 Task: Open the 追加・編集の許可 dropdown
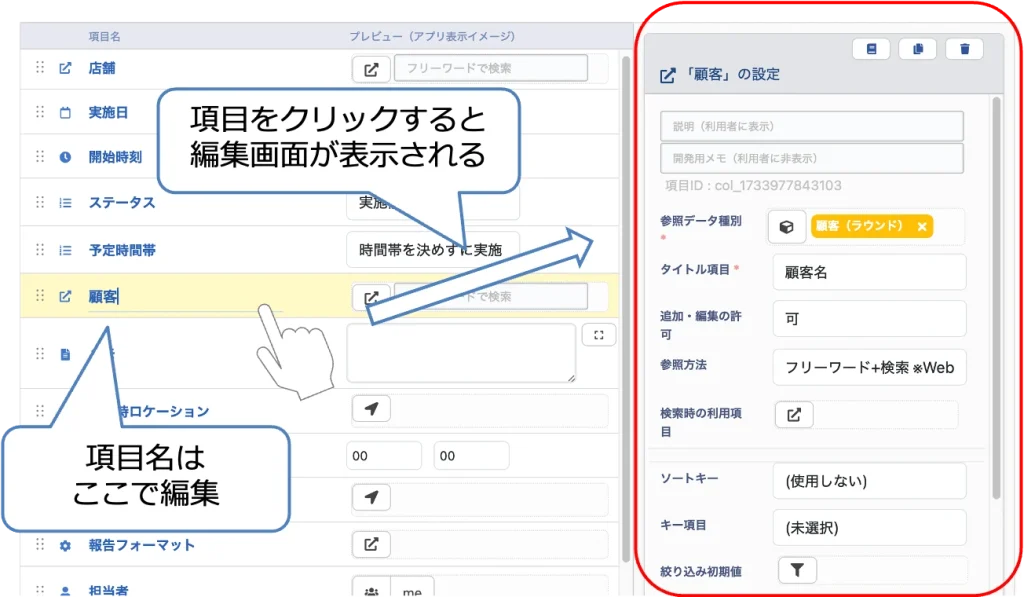(868, 319)
